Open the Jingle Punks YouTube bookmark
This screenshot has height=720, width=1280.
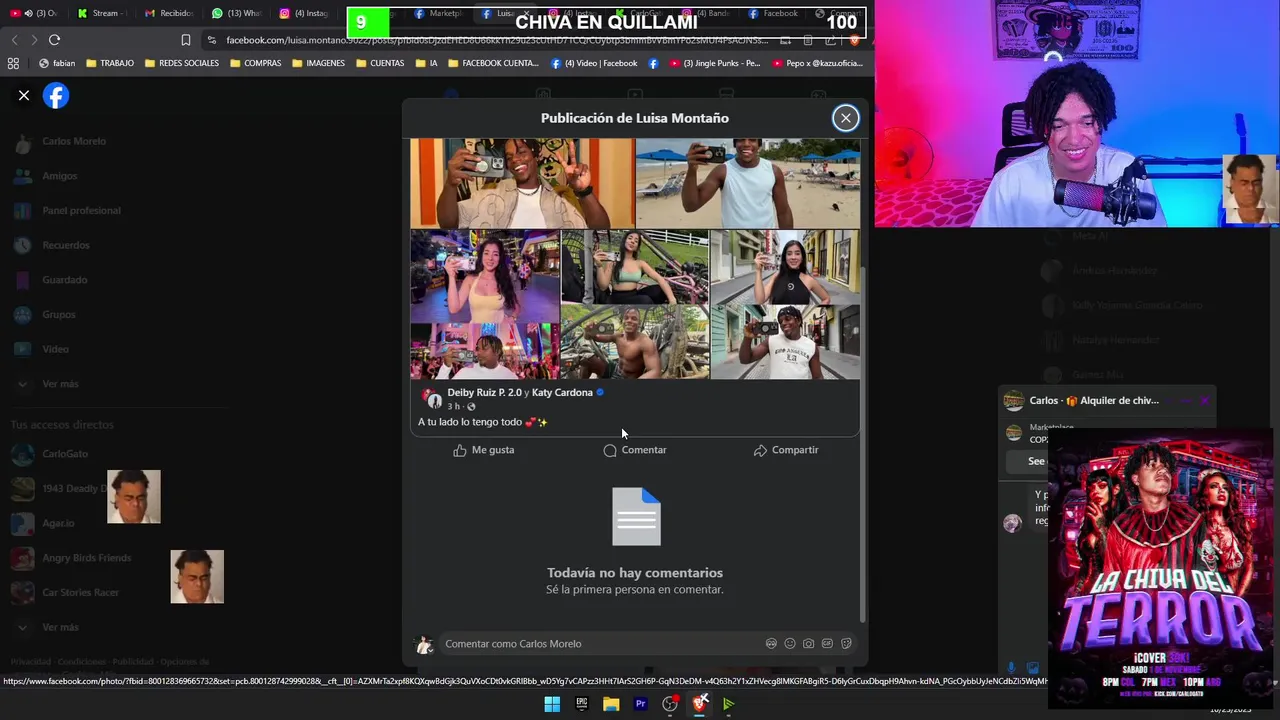point(715,63)
